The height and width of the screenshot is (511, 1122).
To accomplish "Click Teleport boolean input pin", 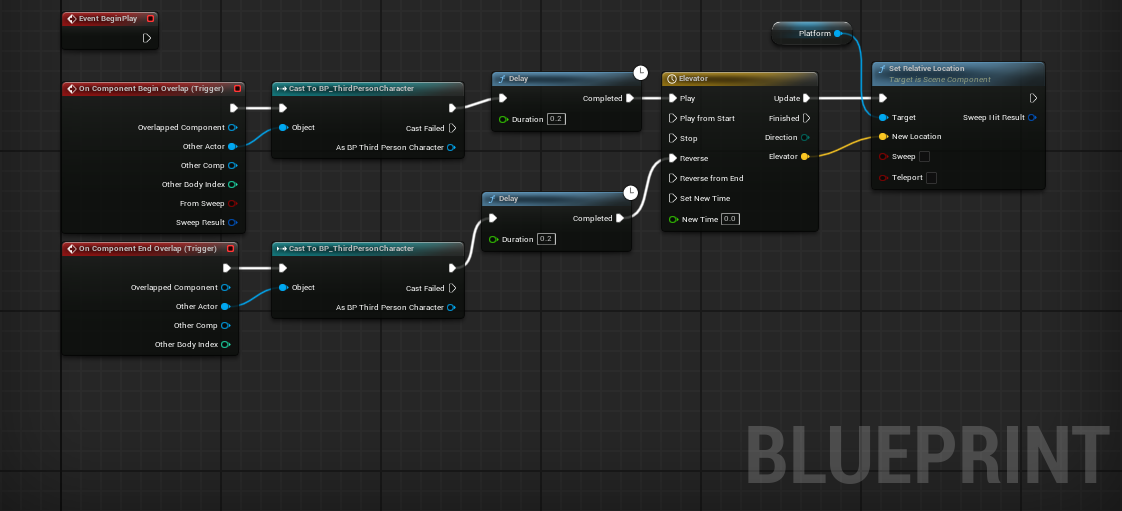I will [x=883, y=177].
